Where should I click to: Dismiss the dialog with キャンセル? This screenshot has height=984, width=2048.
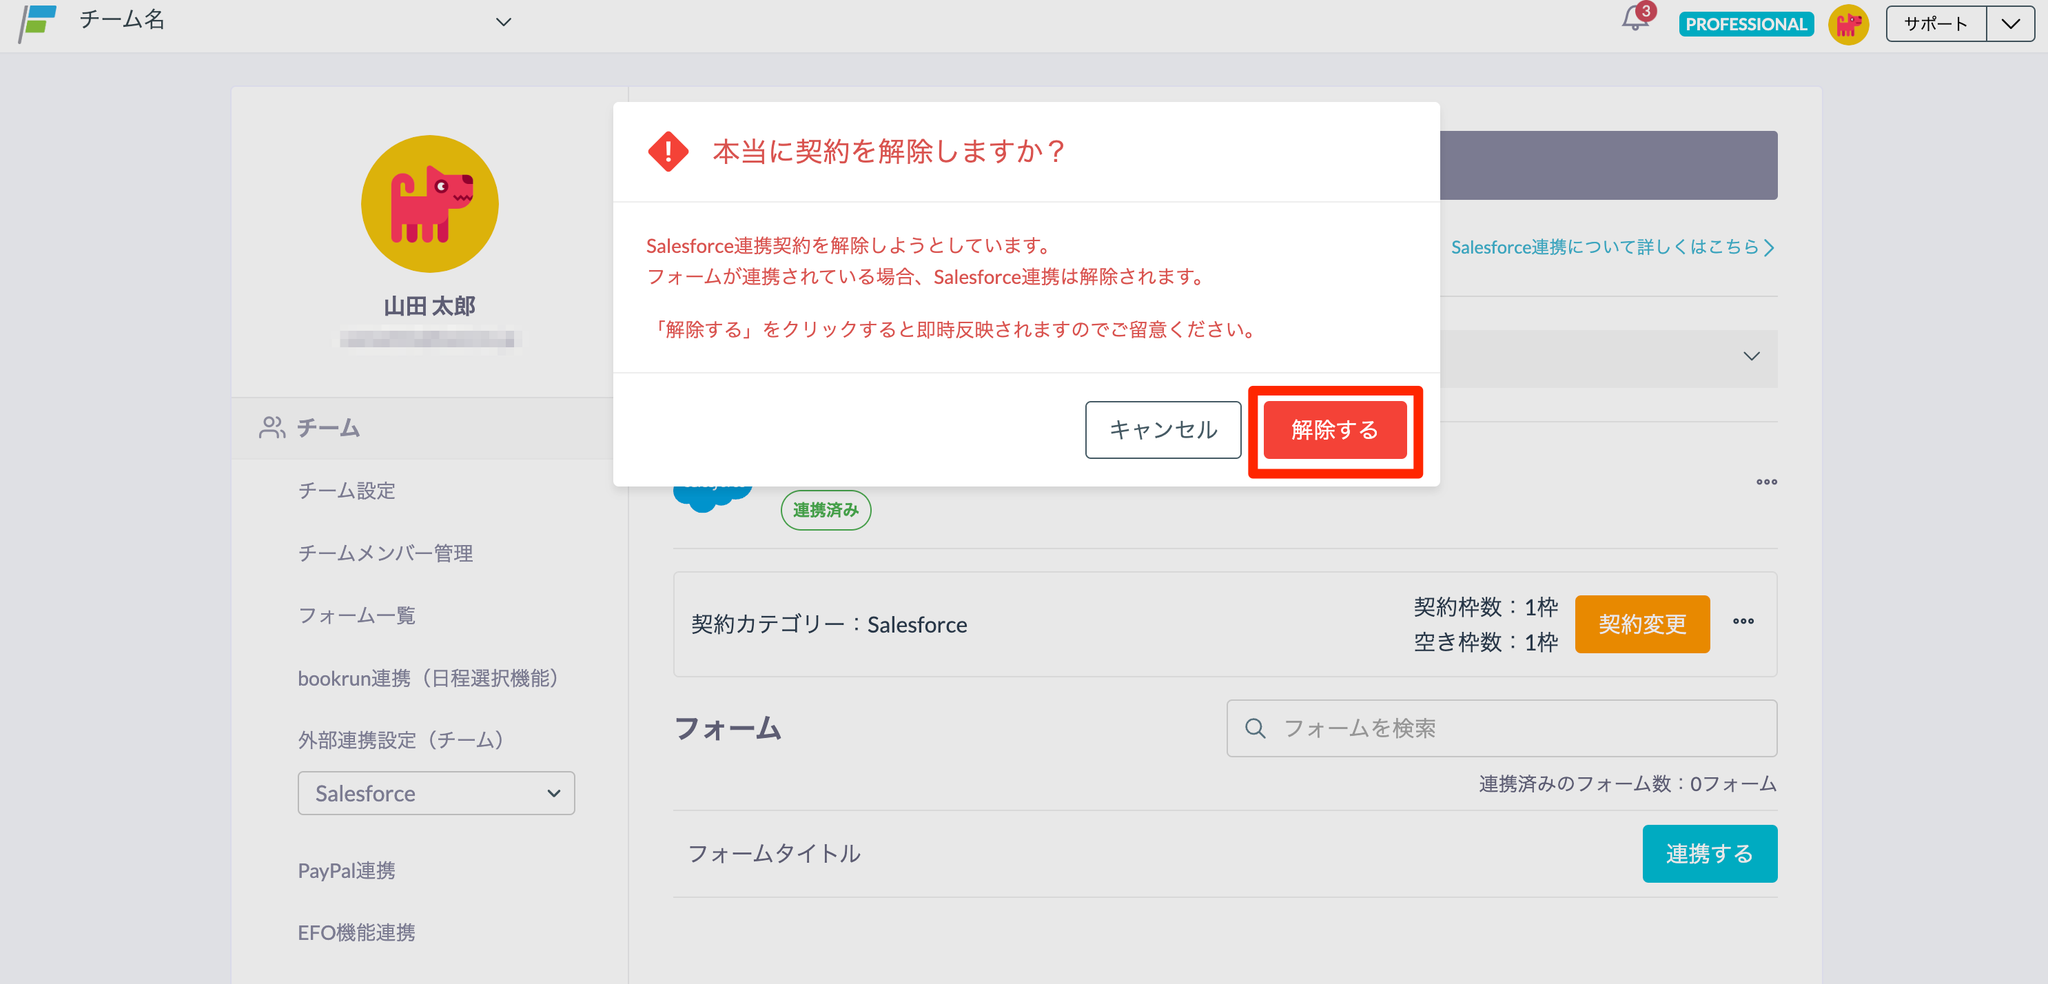pos(1163,430)
